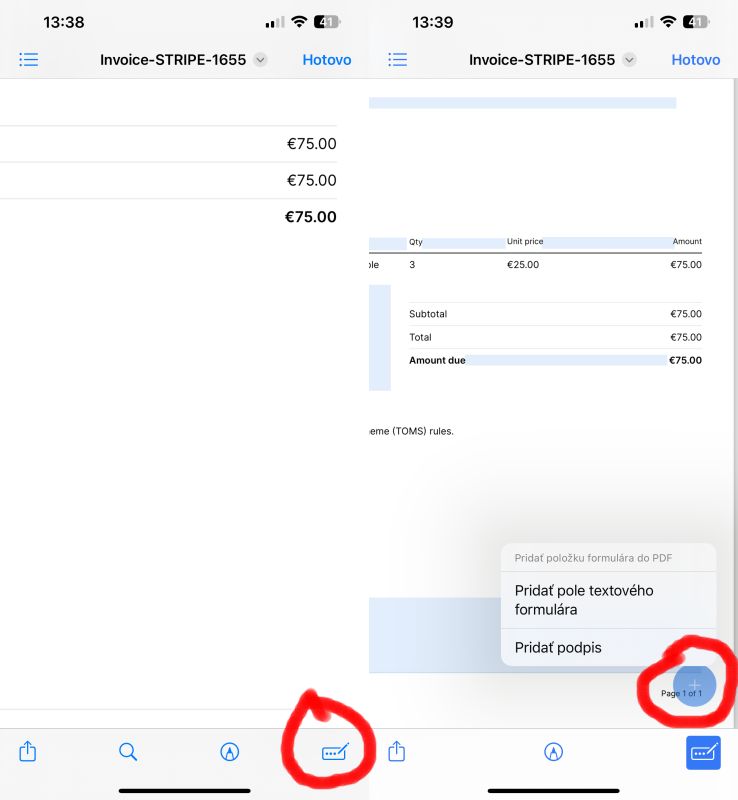Tap the form fill icon on left screen
The width and height of the screenshot is (738, 800).
tap(334, 752)
